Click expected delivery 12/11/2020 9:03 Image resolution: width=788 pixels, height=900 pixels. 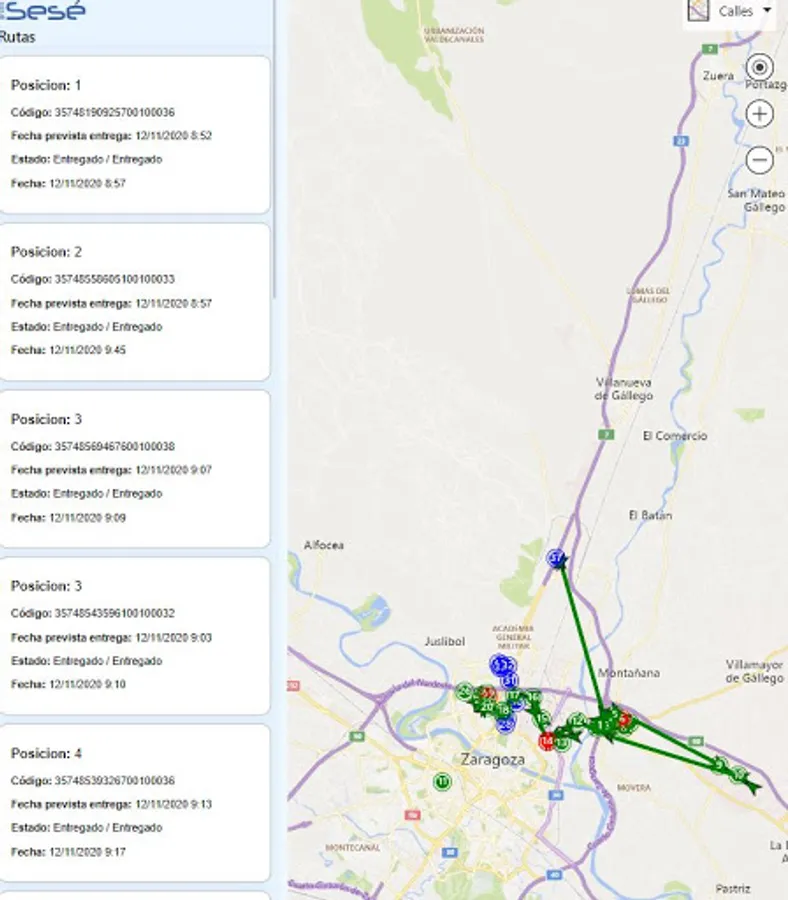tap(173, 638)
